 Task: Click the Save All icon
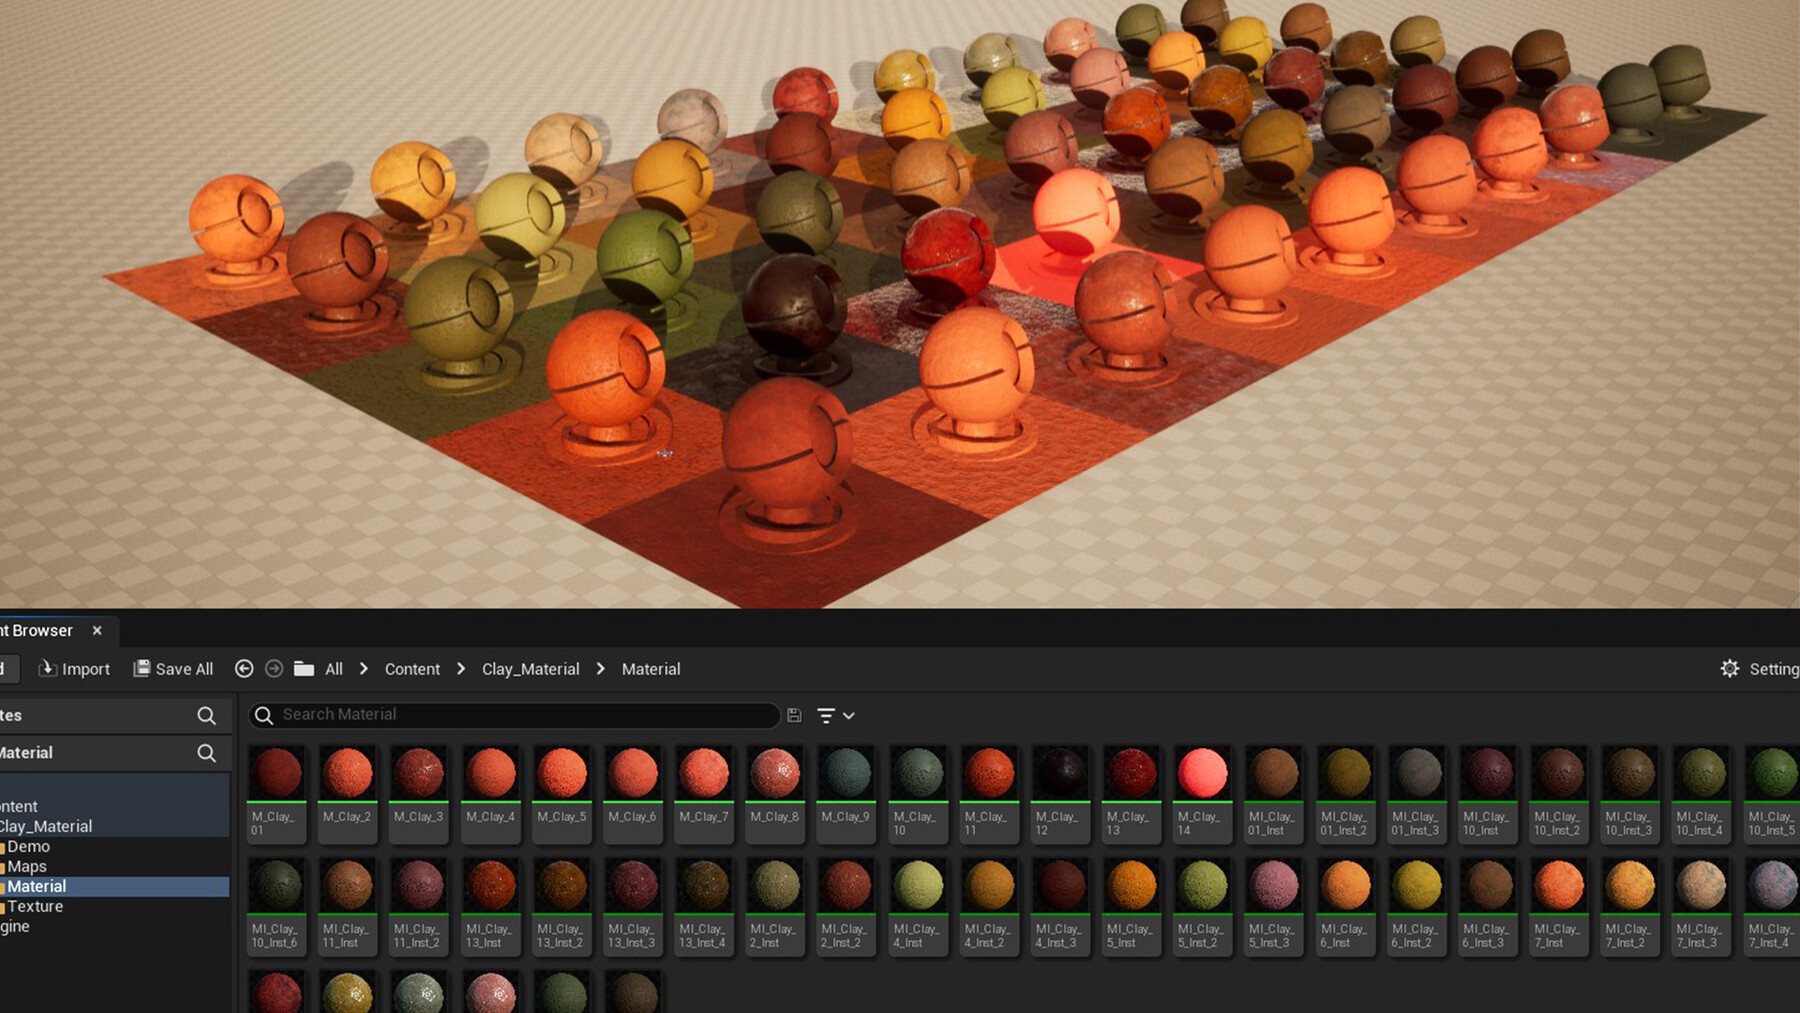142,669
